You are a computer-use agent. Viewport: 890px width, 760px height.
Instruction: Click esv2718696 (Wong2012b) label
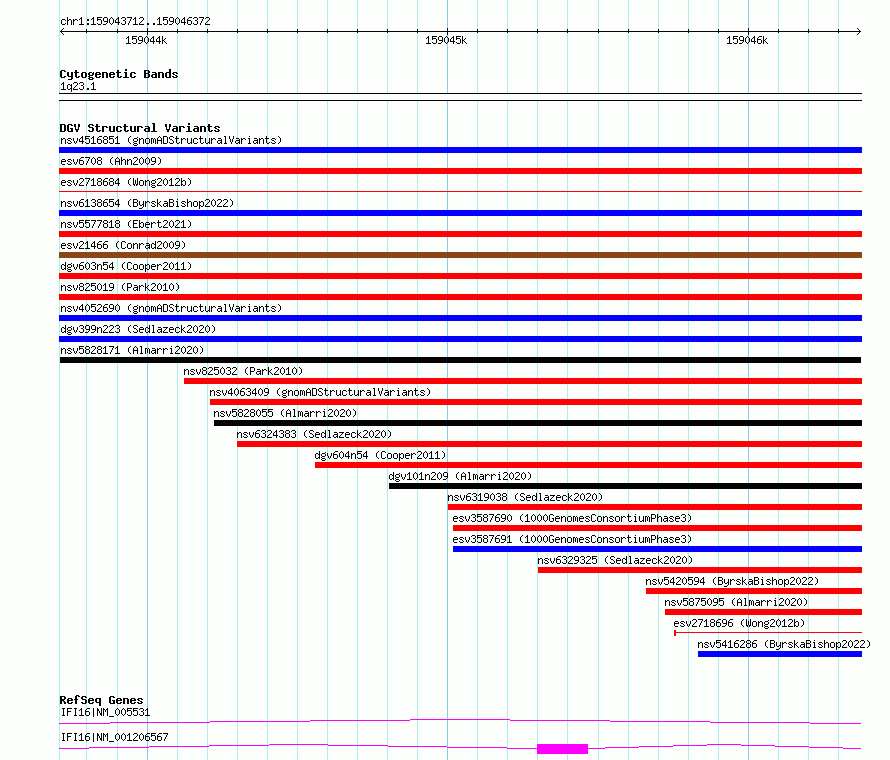pos(739,623)
